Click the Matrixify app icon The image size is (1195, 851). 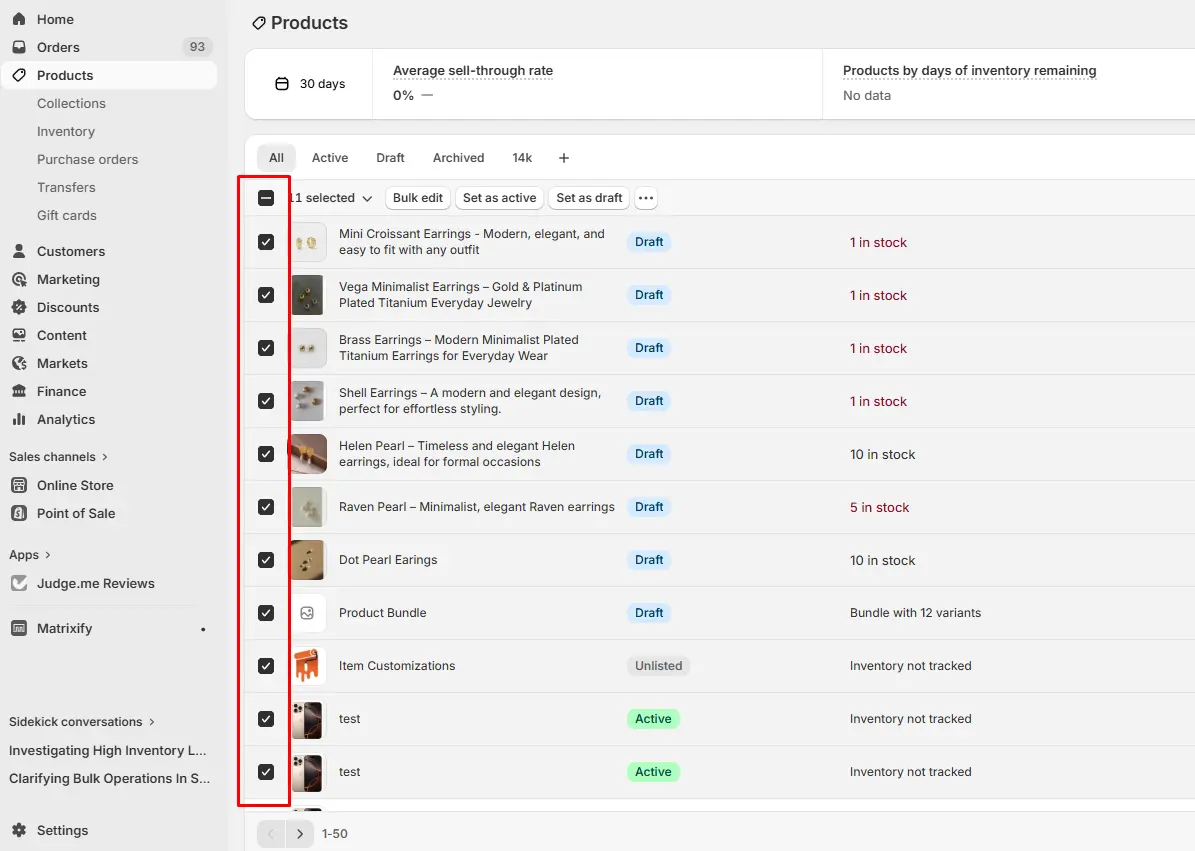point(19,629)
